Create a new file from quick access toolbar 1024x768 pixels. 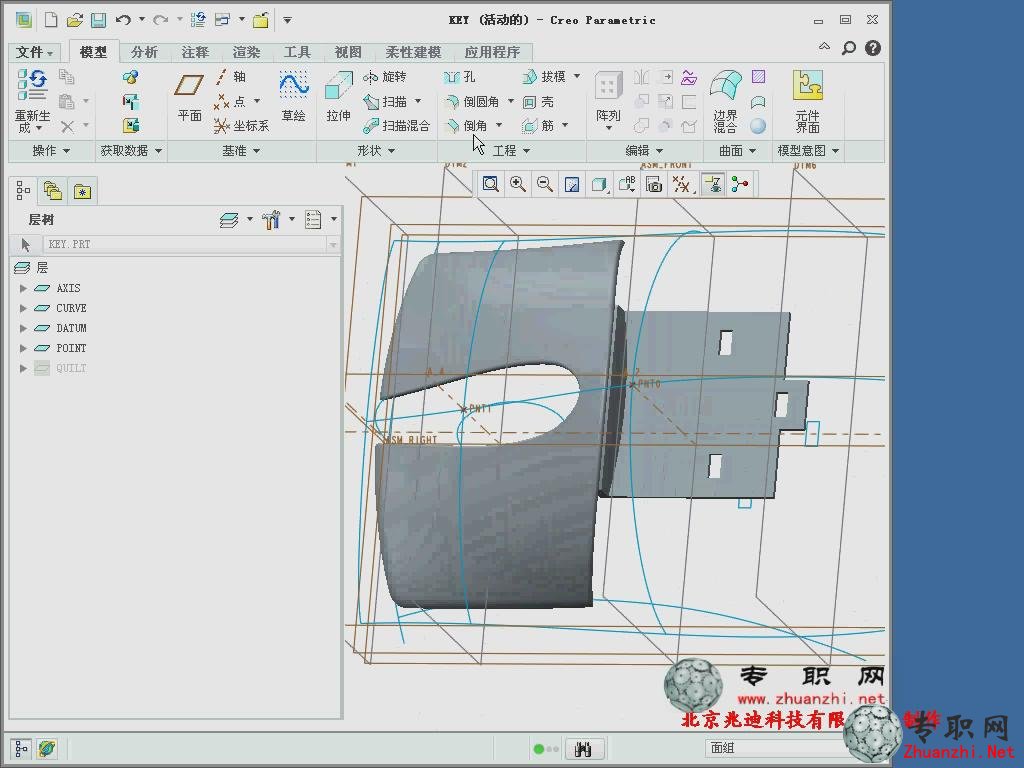(x=51, y=20)
